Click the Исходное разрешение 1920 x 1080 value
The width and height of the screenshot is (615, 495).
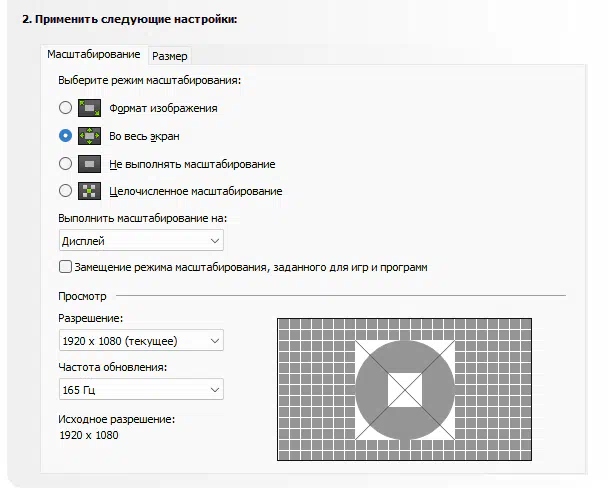click(x=89, y=435)
